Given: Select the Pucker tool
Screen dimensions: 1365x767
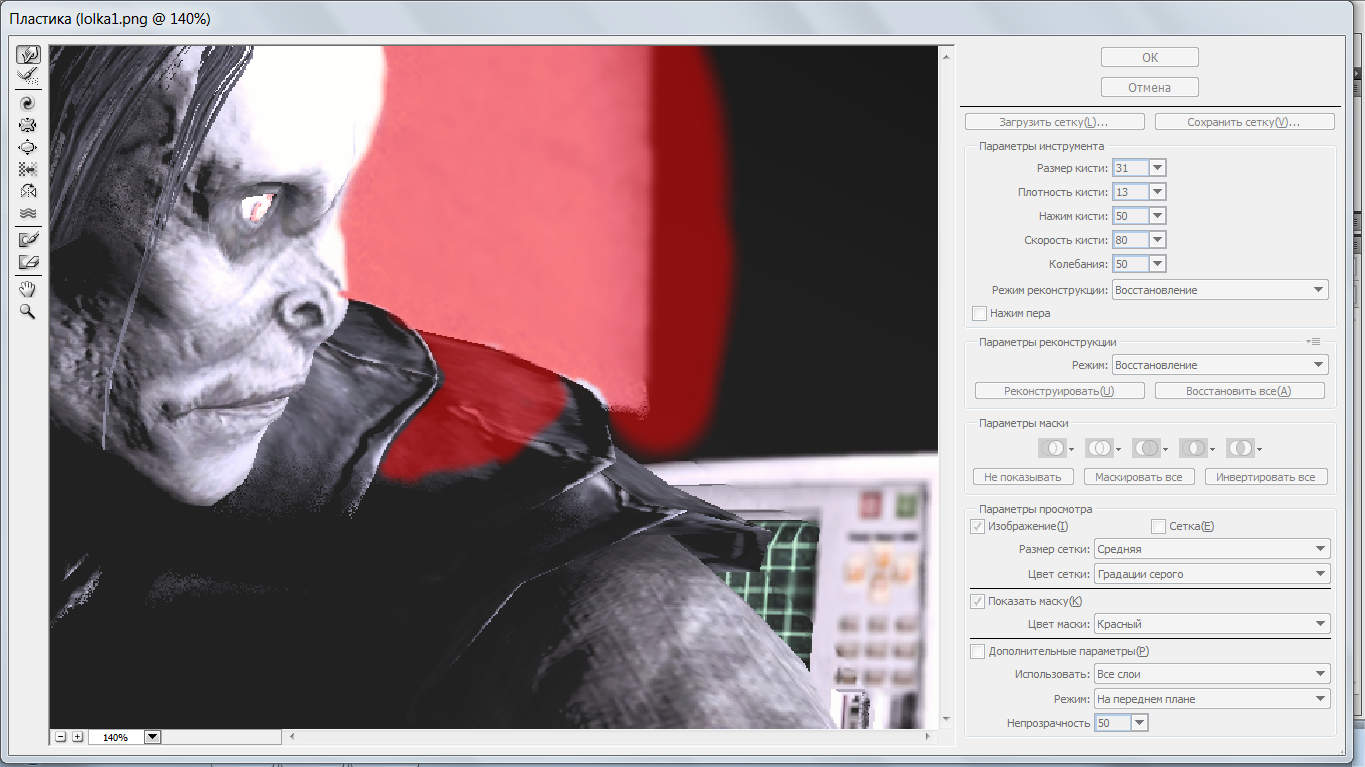Looking at the screenshot, I should 28,124.
